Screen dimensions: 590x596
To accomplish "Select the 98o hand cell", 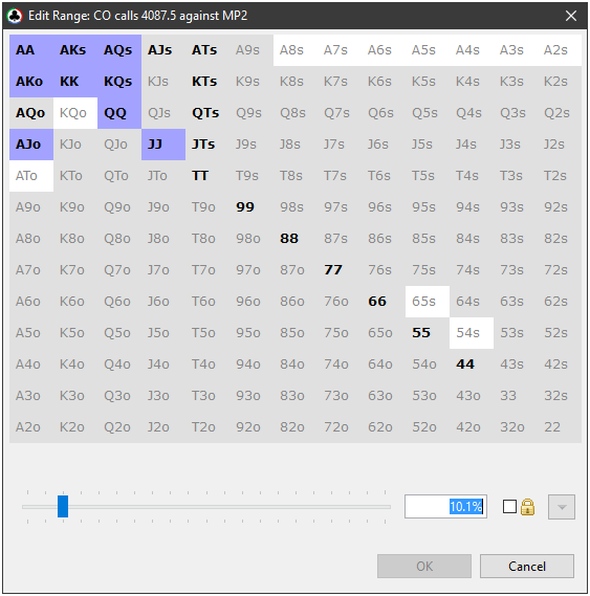I will tap(251, 239).
